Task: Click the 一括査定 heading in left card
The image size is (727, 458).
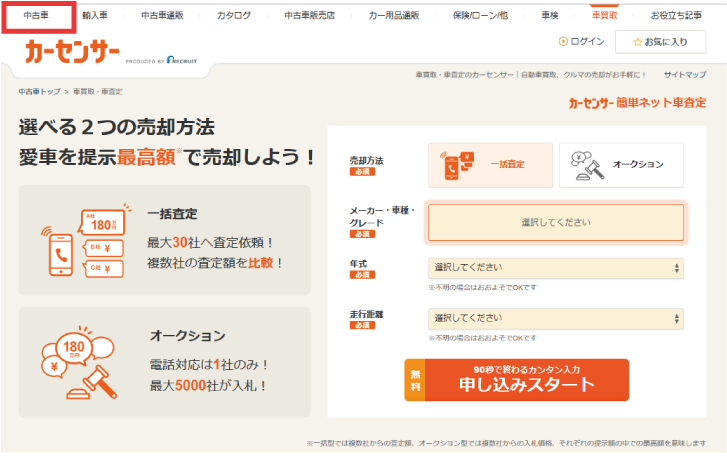Action: coord(172,214)
